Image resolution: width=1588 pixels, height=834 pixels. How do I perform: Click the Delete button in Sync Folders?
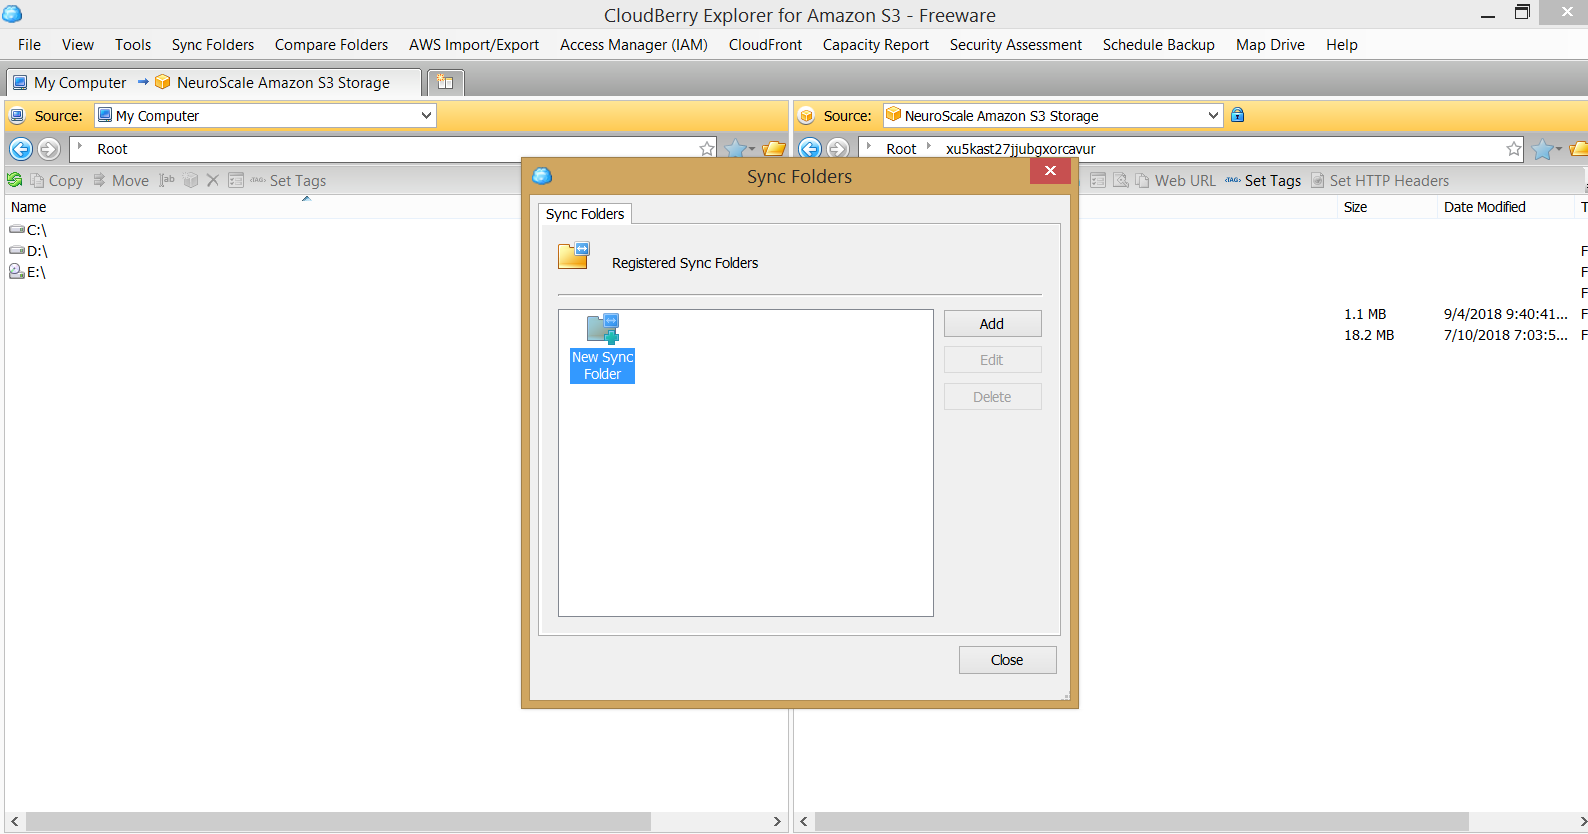coord(993,397)
